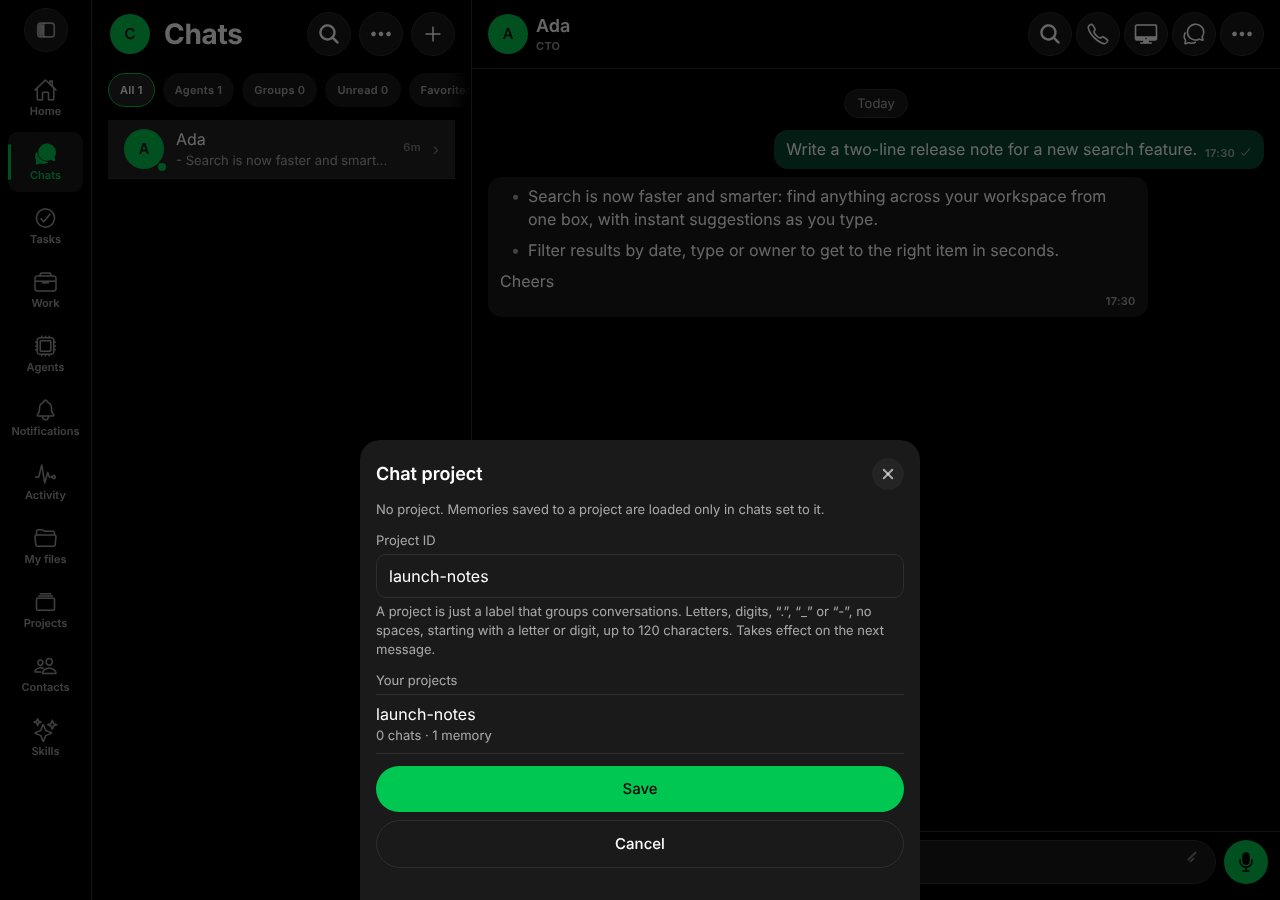Image resolution: width=1280 pixels, height=900 pixels.
Task: Choose launch-notes from Your projects
Action: pyautogui.click(x=640, y=724)
